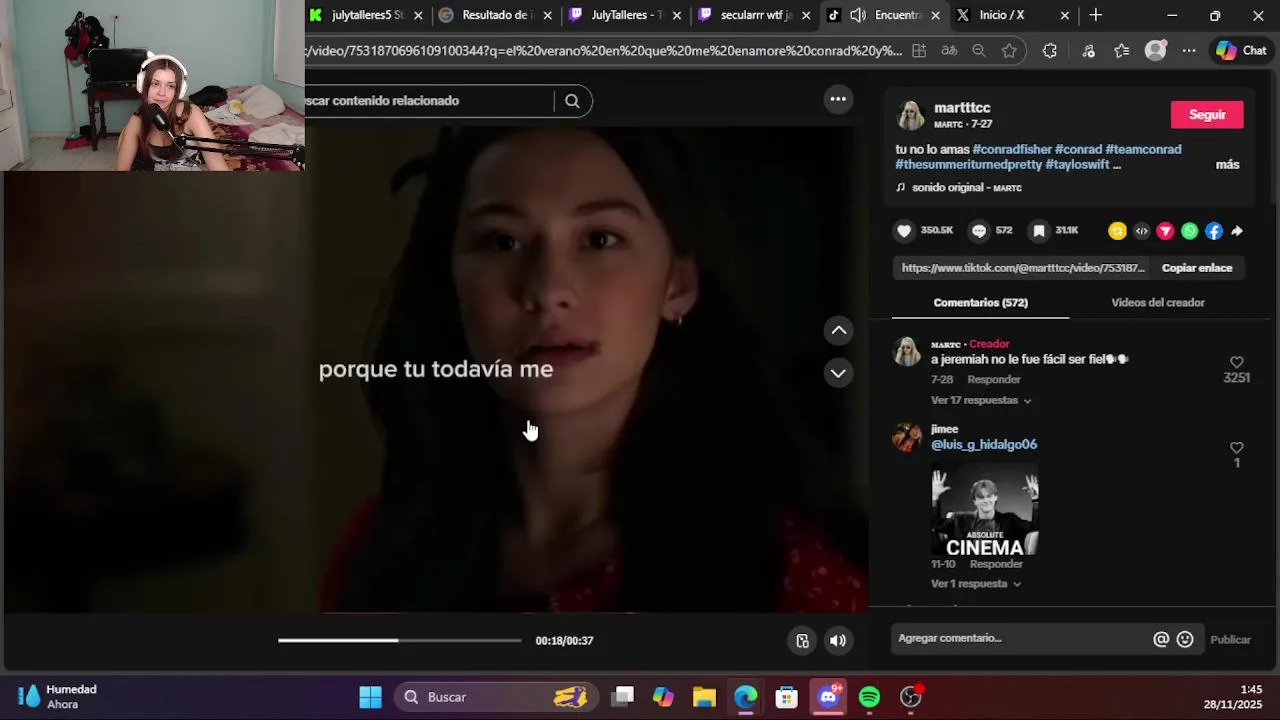The height and width of the screenshot is (720, 1280).
Task: Mute the TikTok tab's audio indicator
Action: pos(858,15)
